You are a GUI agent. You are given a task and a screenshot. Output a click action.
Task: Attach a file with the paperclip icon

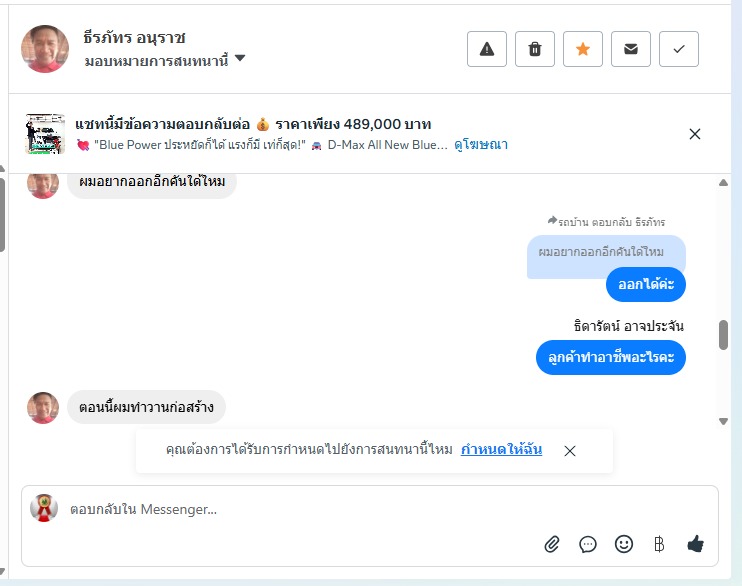[552, 544]
